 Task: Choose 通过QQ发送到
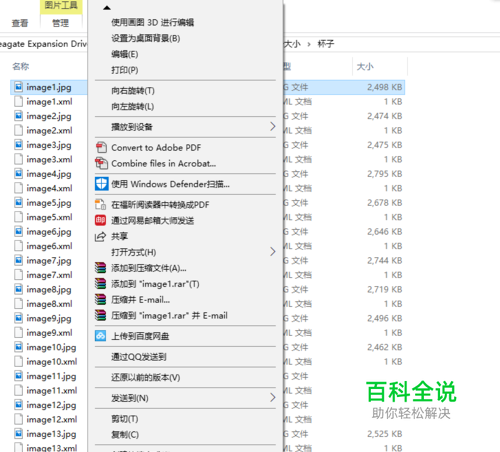click(x=139, y=357)
